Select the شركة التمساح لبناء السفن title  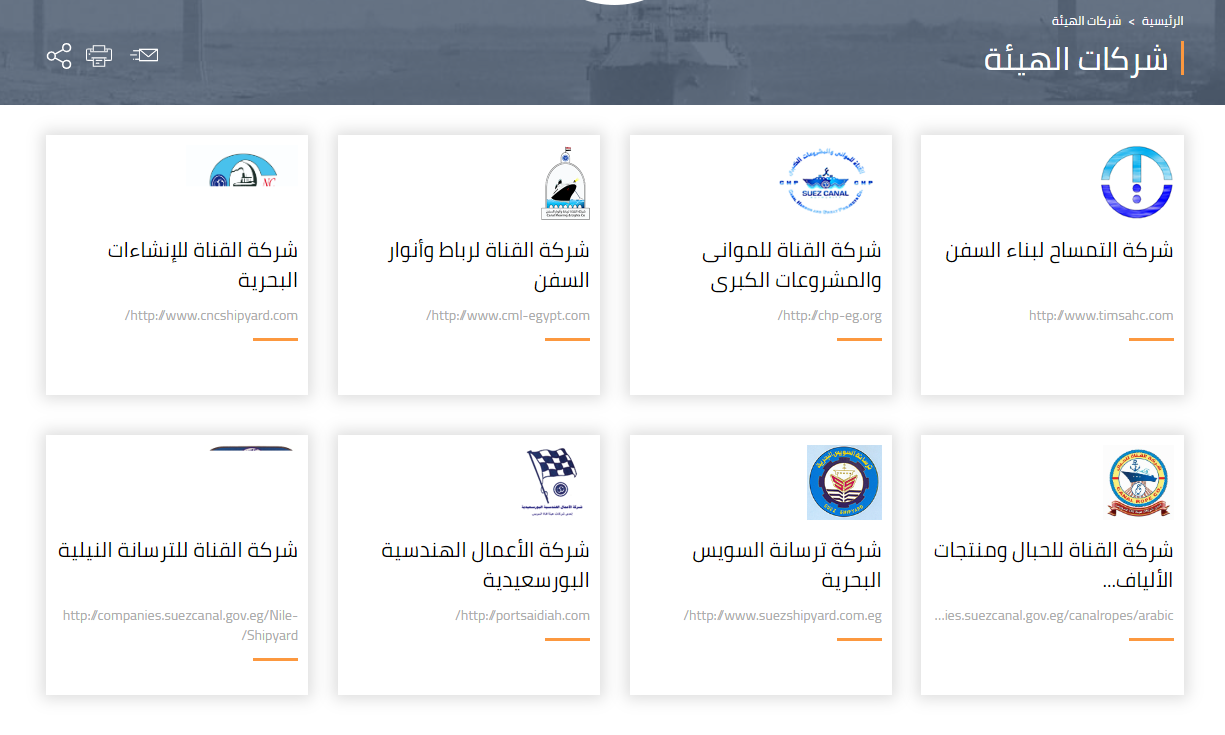click(1059, 251)
